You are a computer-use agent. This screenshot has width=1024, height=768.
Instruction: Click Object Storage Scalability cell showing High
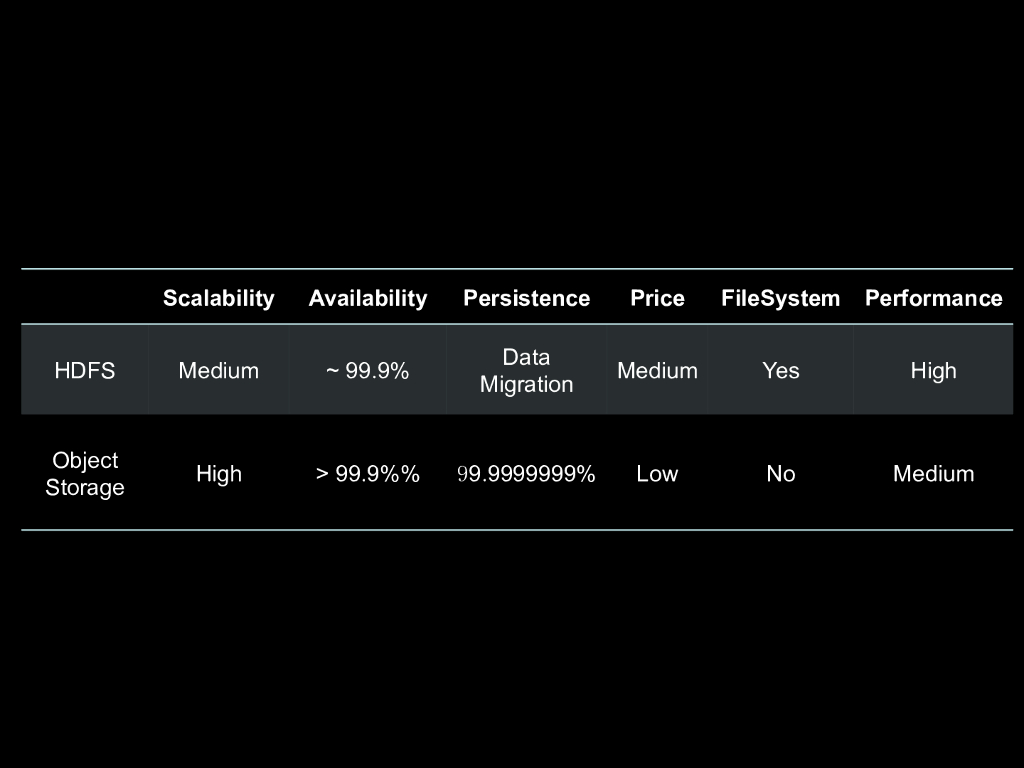tap(218, 474)
